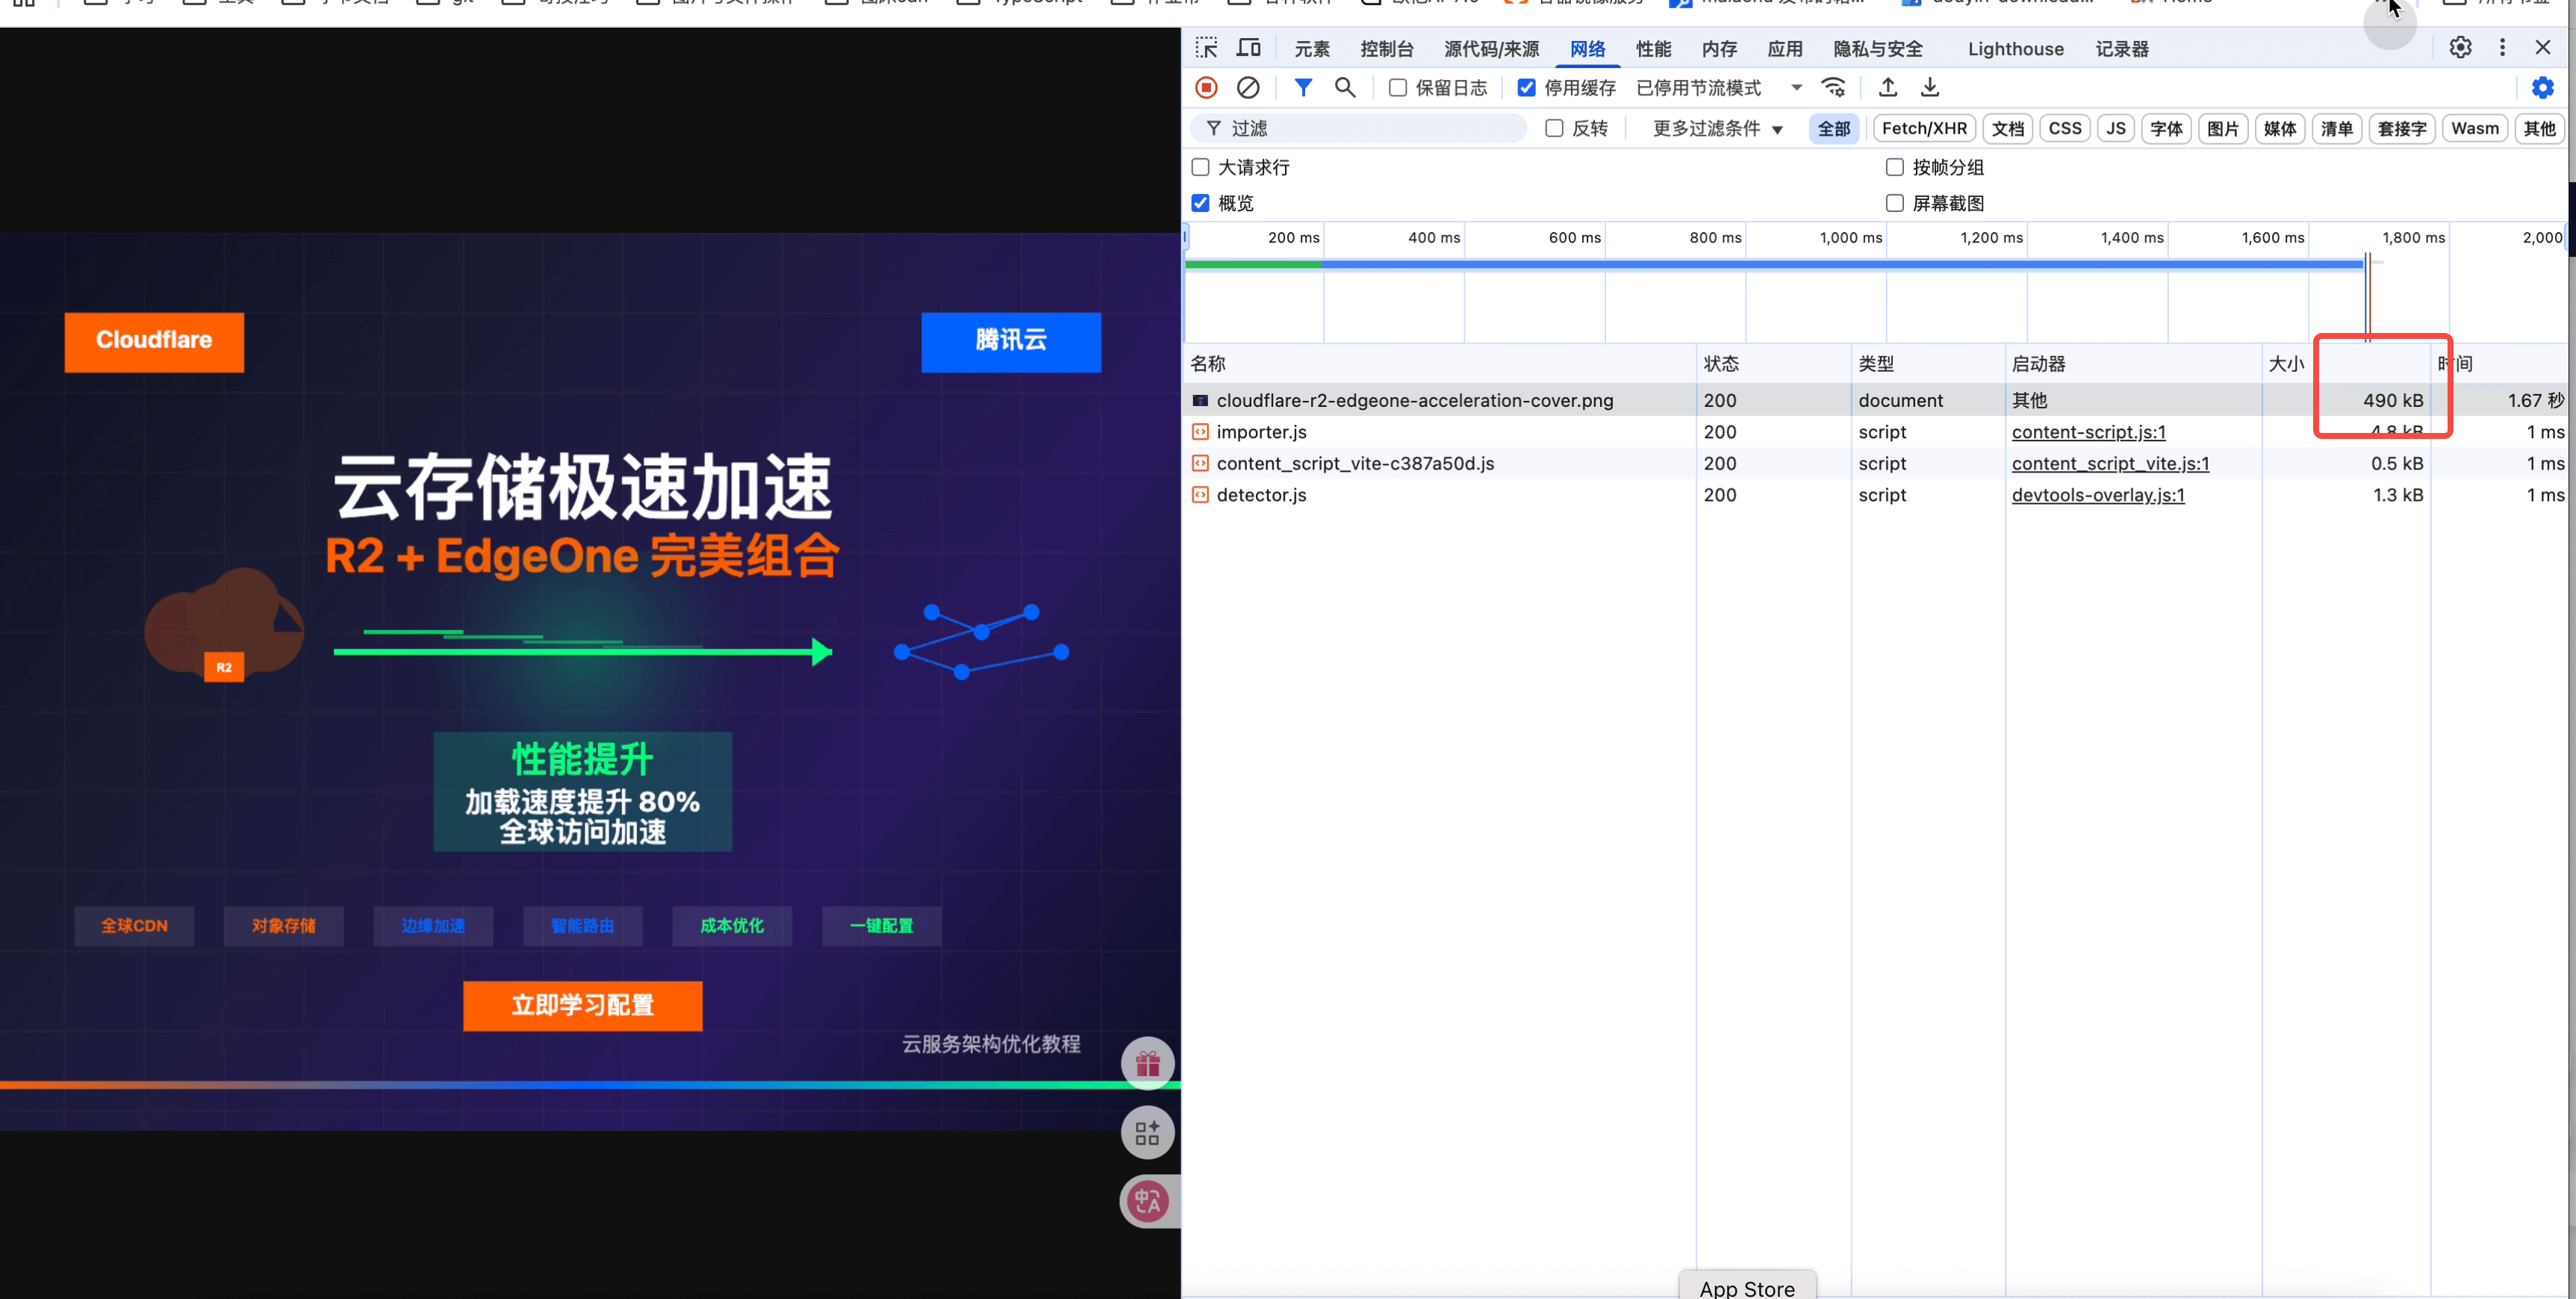Open Privacy and Security tab
This screenshot has width=2576, height=1299.
tap(1878, 49)
